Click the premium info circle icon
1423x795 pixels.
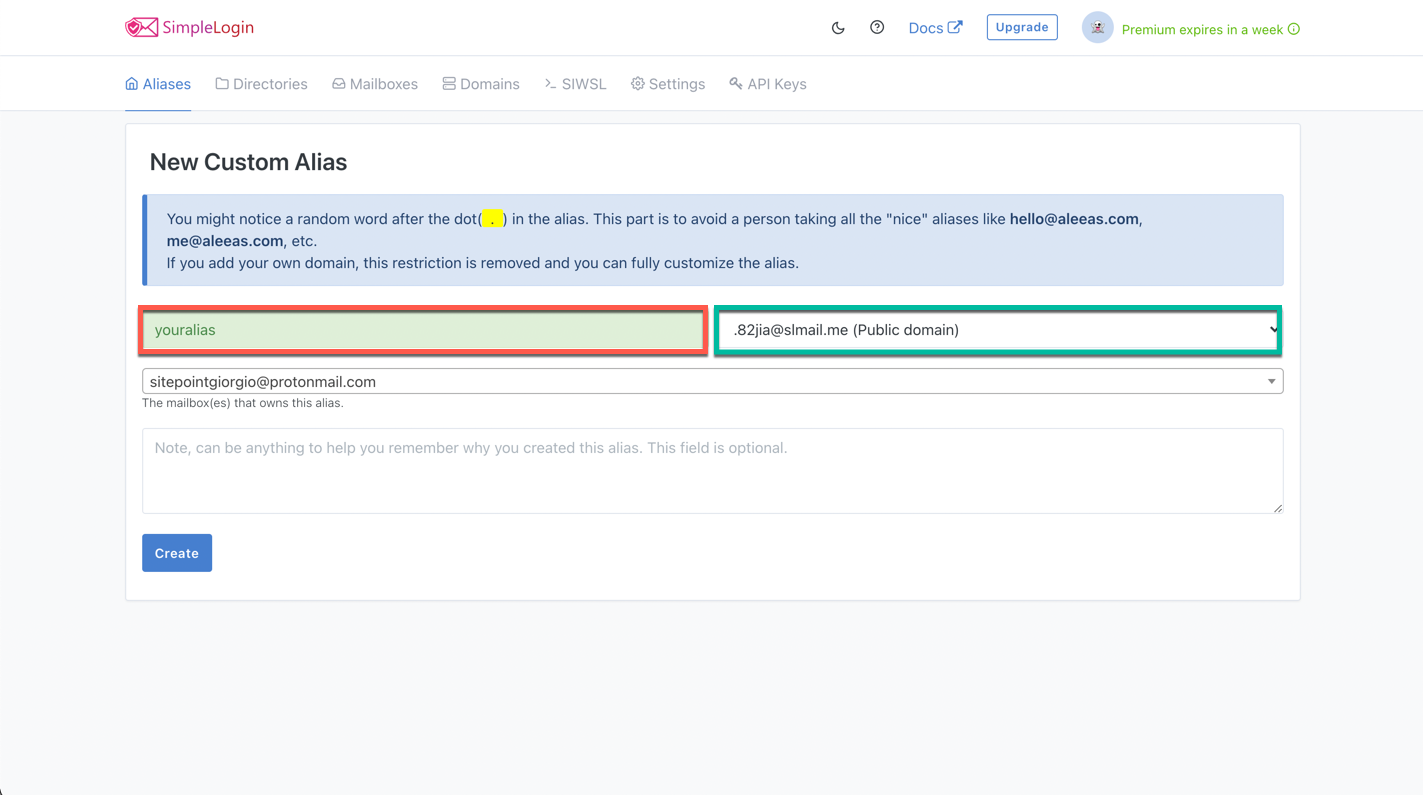[1294, 29]
